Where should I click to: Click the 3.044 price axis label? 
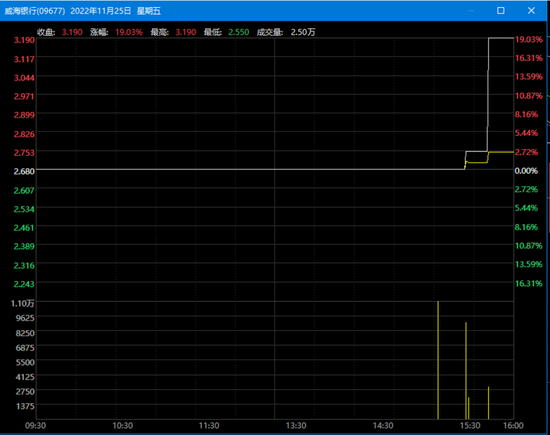click(24, 78)
